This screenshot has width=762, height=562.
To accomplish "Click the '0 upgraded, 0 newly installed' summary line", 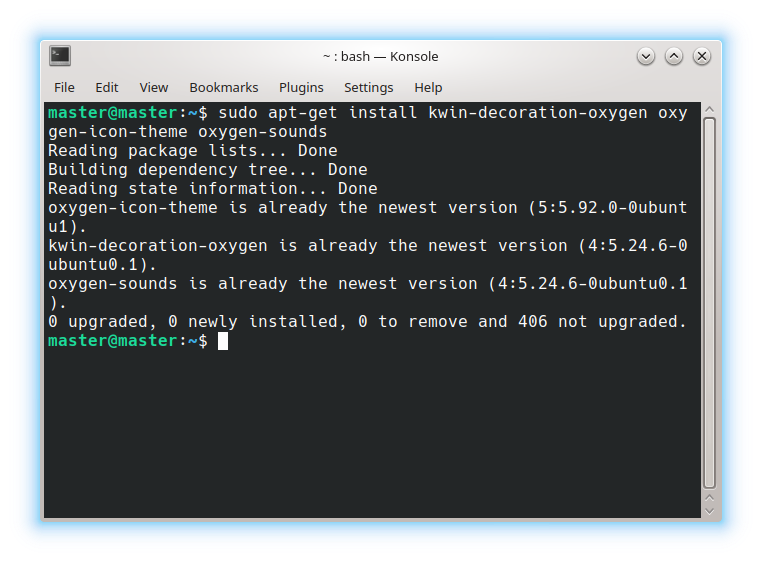I will coord(367,321).
